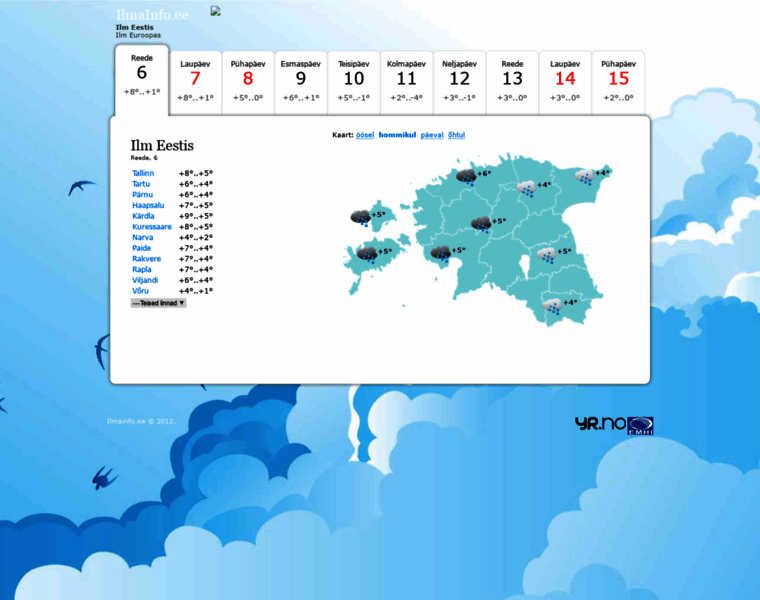Open the Ilm Euroopas menu link
Screen dimensions: 760x600
(x=138, y=35)
